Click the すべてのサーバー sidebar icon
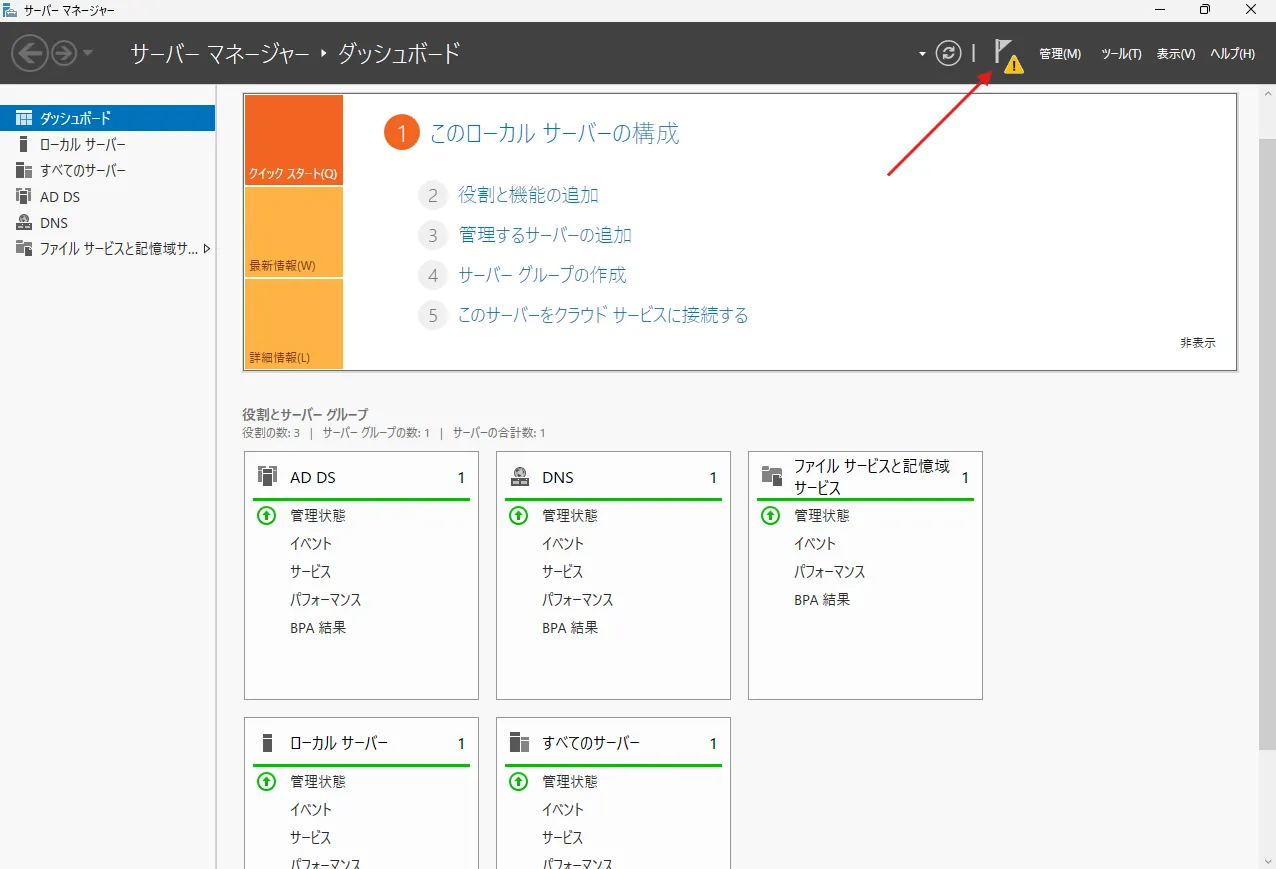The height and width of the screenshot is (869, 1276). 24,170
